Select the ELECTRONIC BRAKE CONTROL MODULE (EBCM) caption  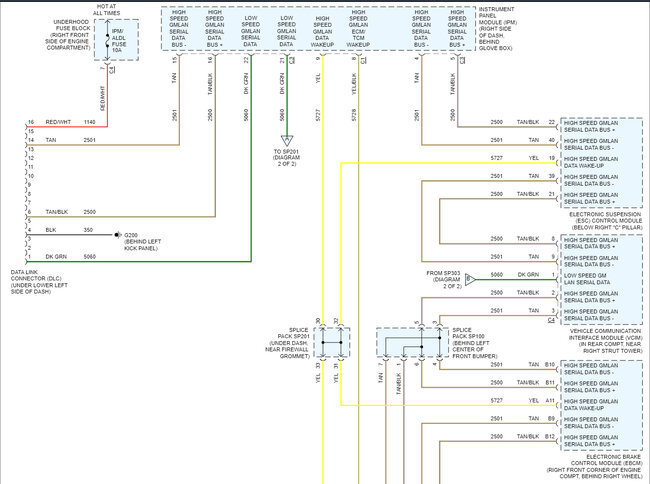coord(594,467)
